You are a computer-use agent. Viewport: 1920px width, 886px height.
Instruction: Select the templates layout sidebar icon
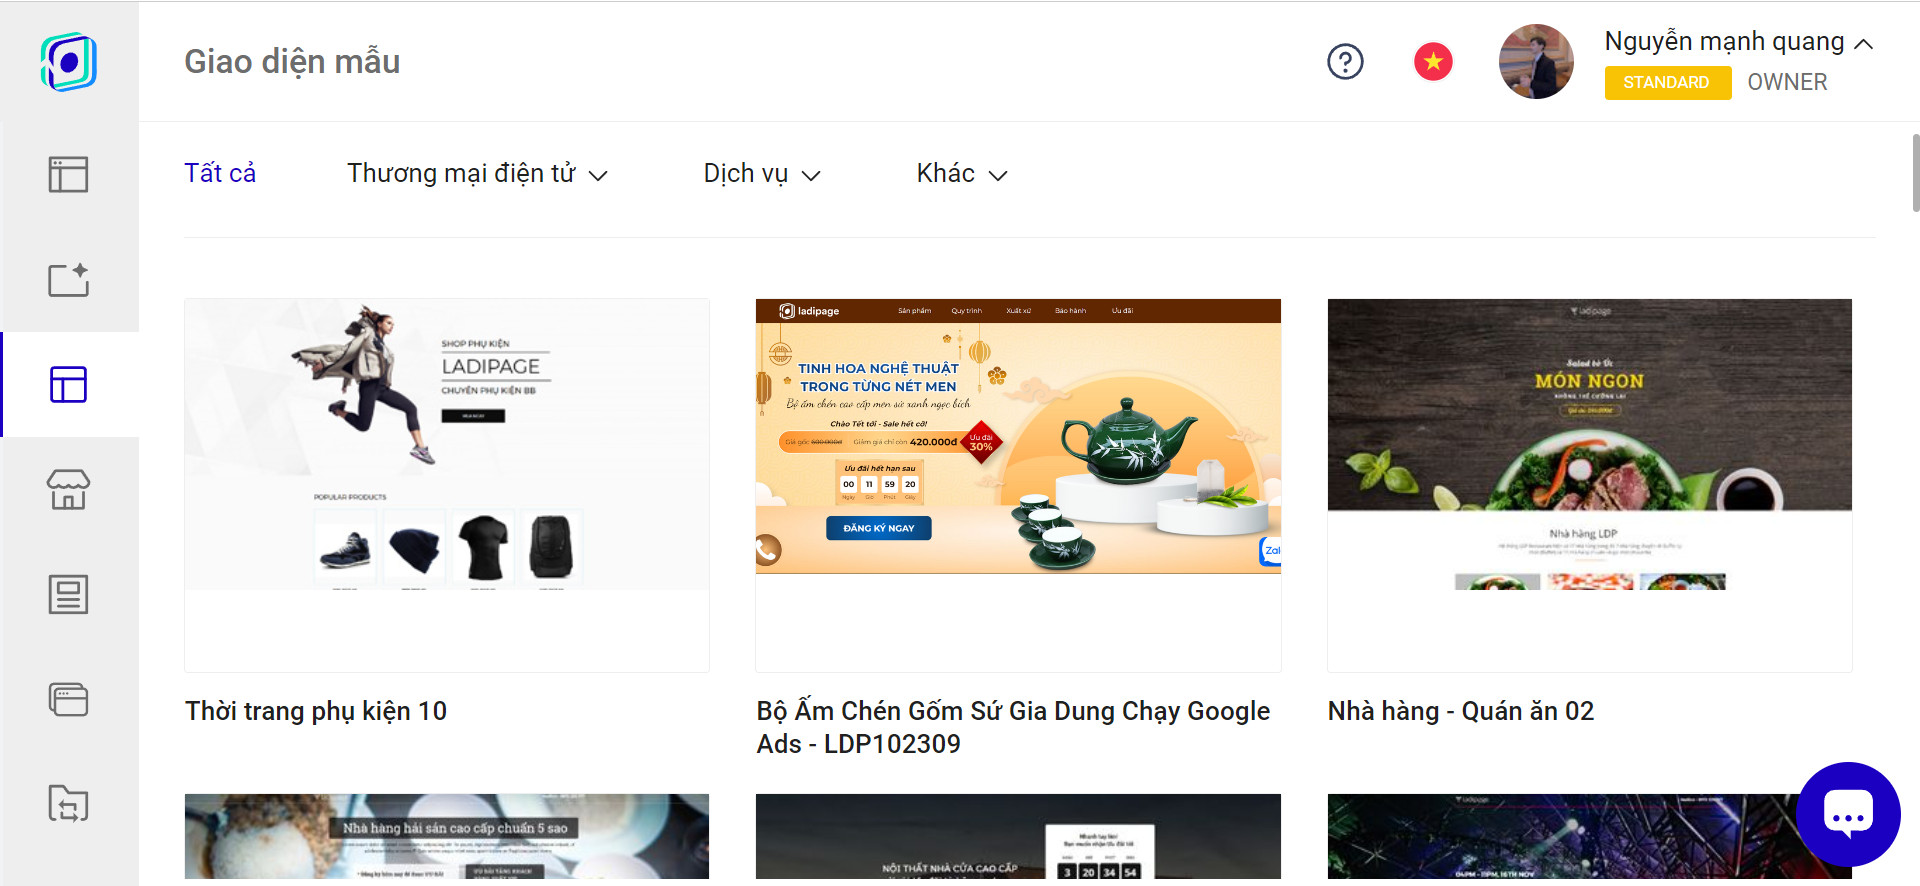coord(69,385)
